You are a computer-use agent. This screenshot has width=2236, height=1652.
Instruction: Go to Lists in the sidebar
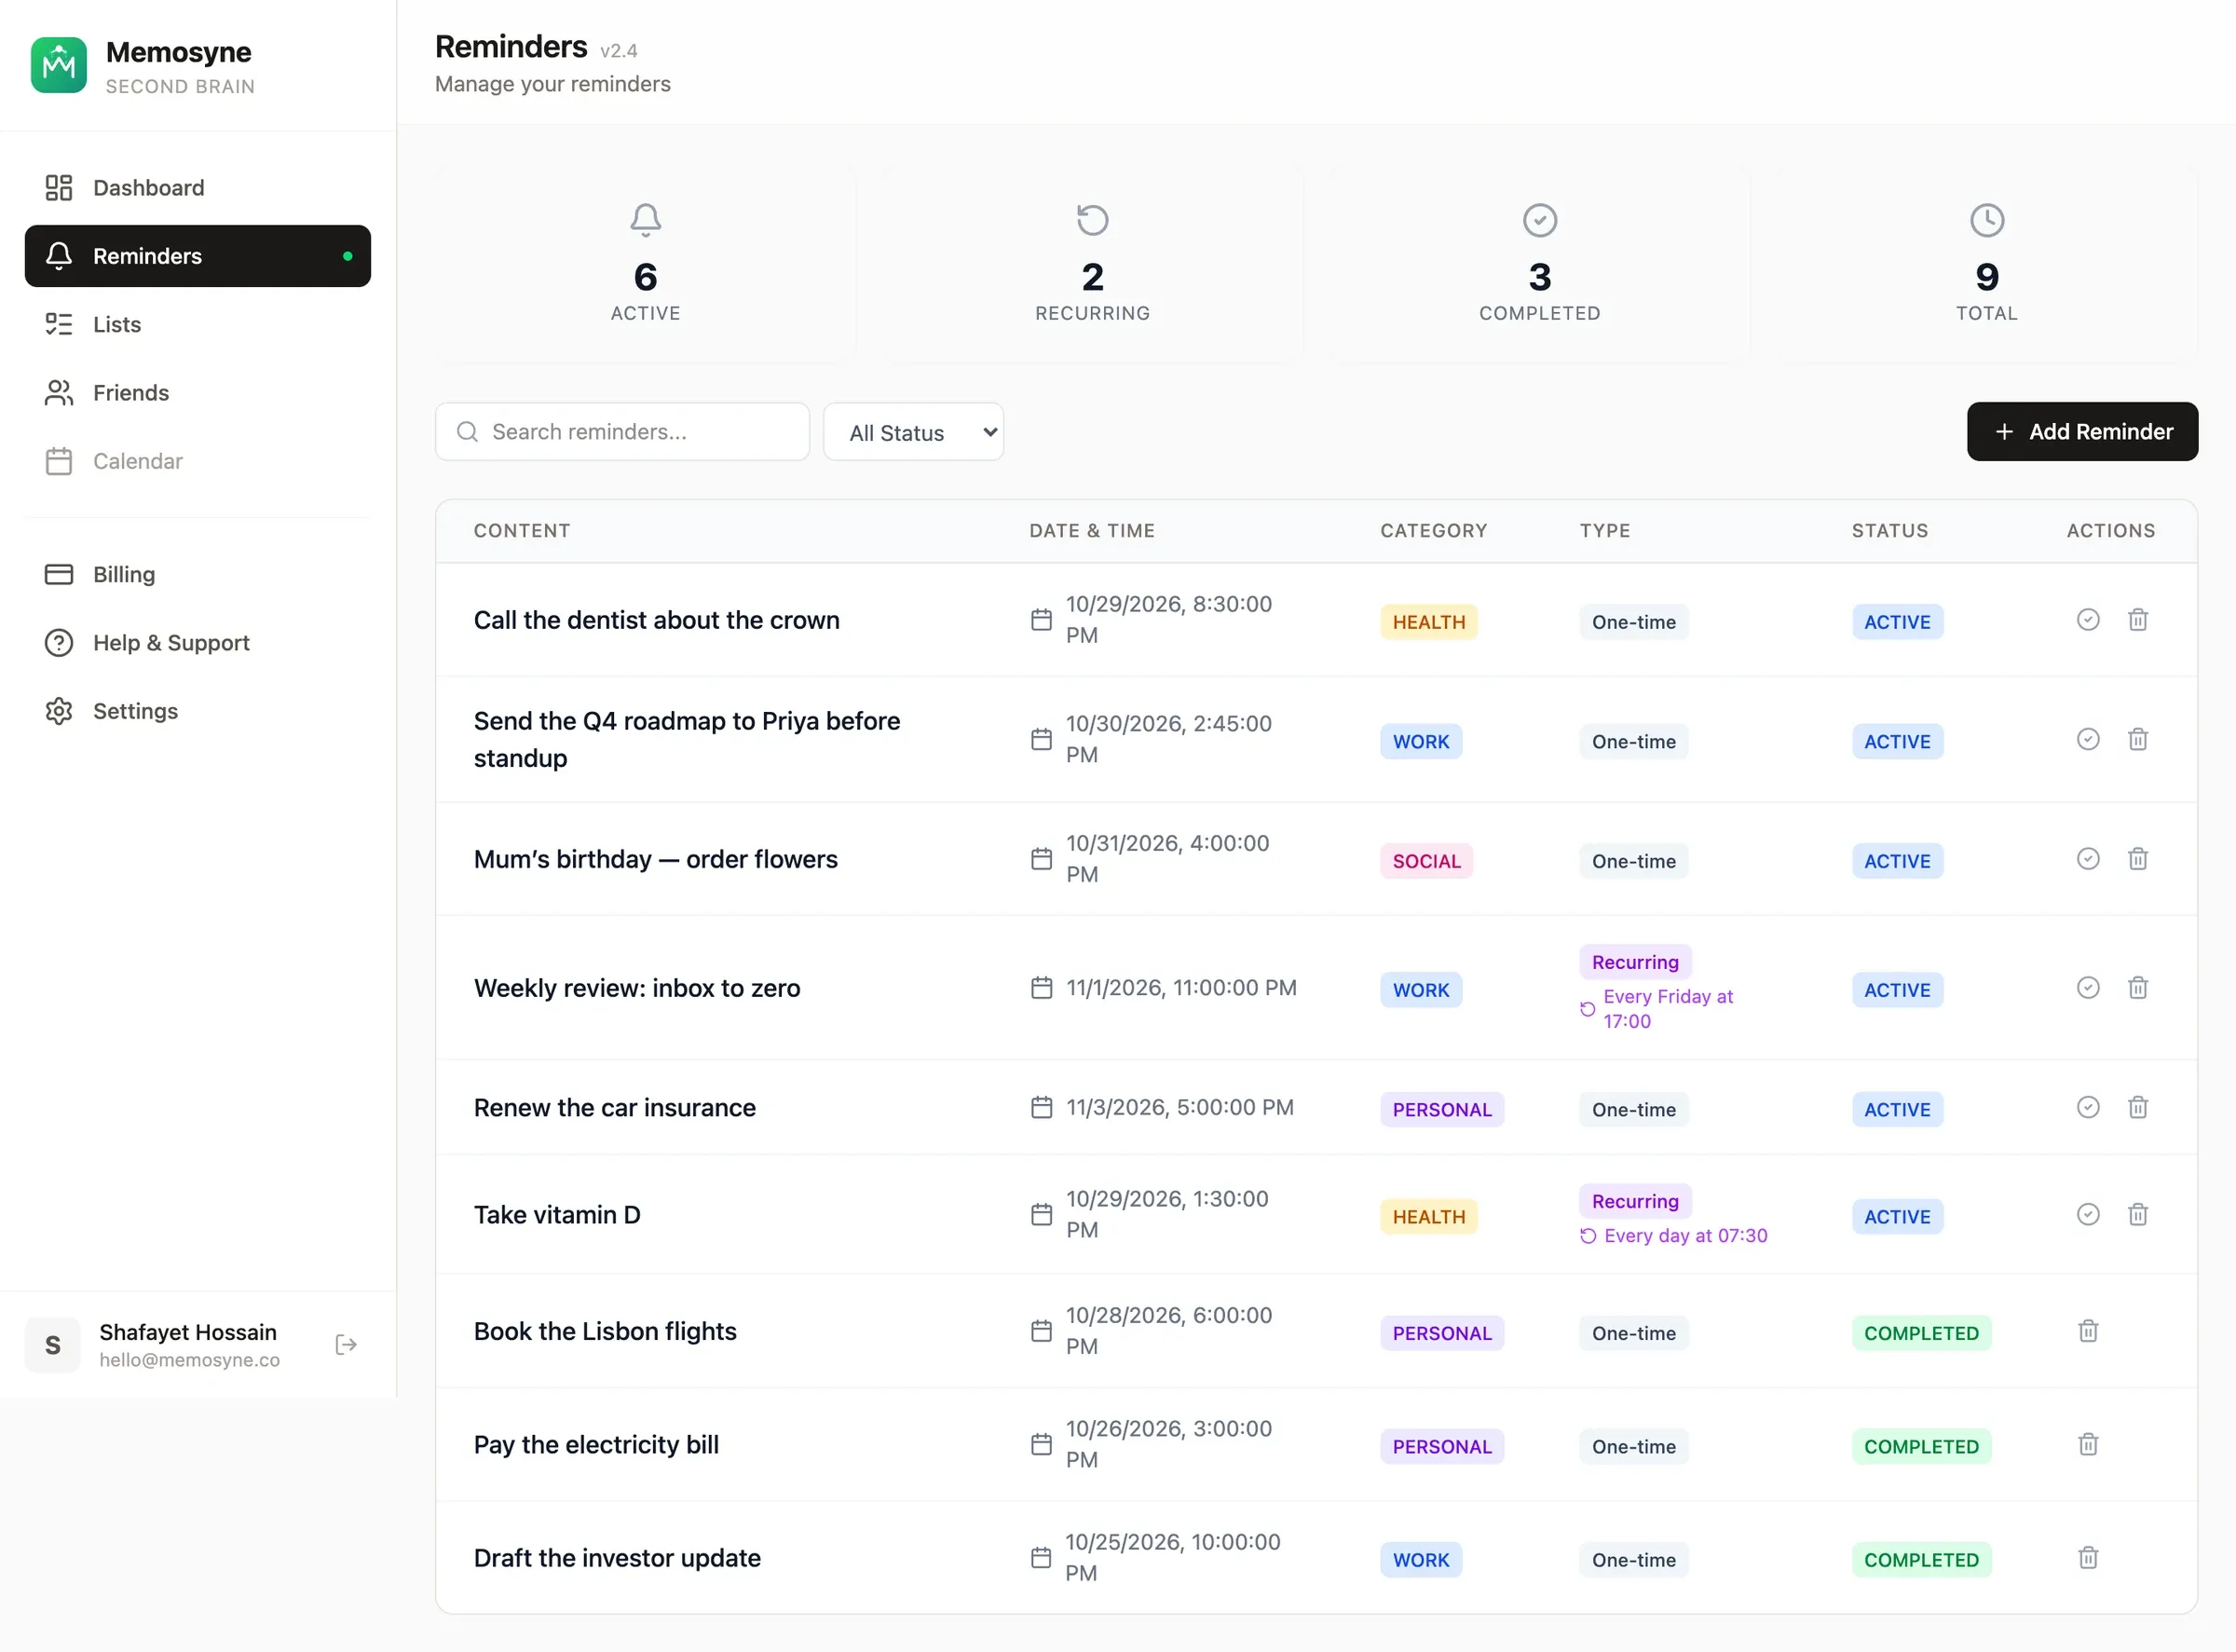pos(198,324)
